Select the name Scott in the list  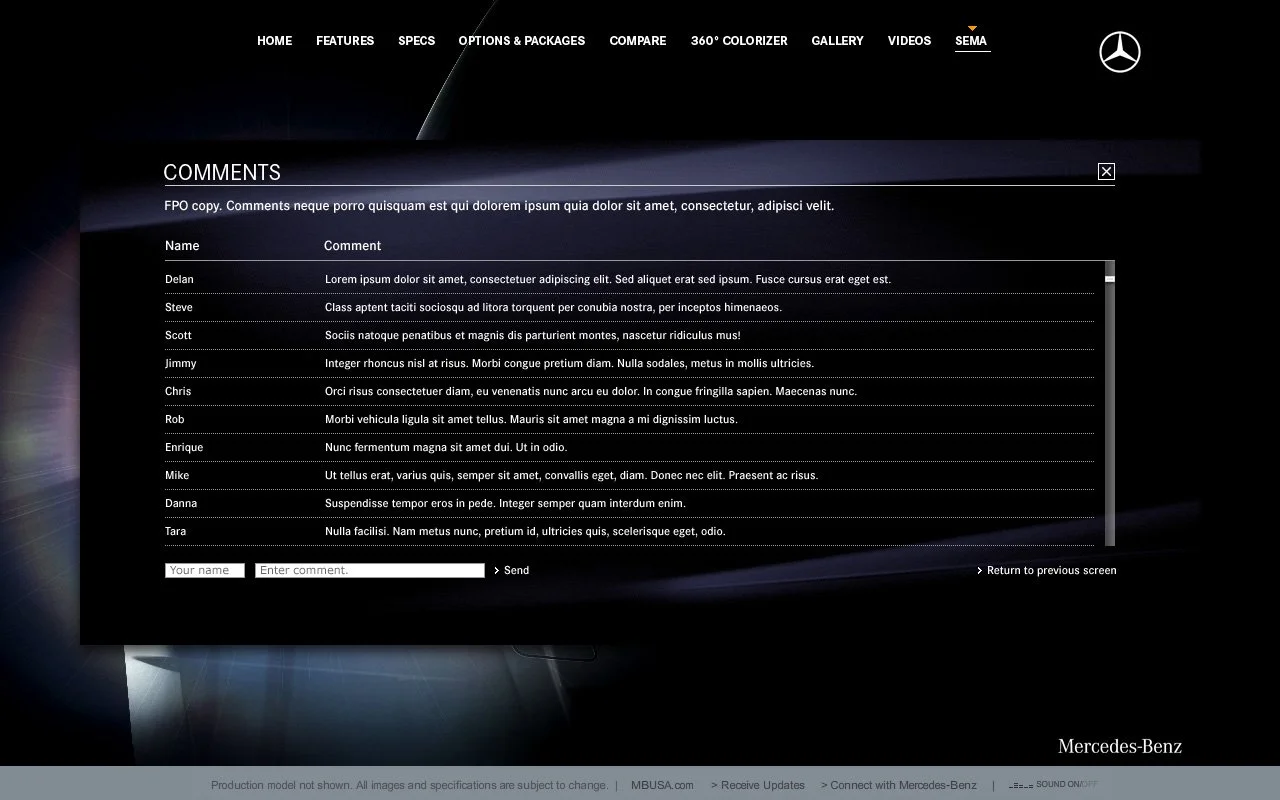(178, 335)
